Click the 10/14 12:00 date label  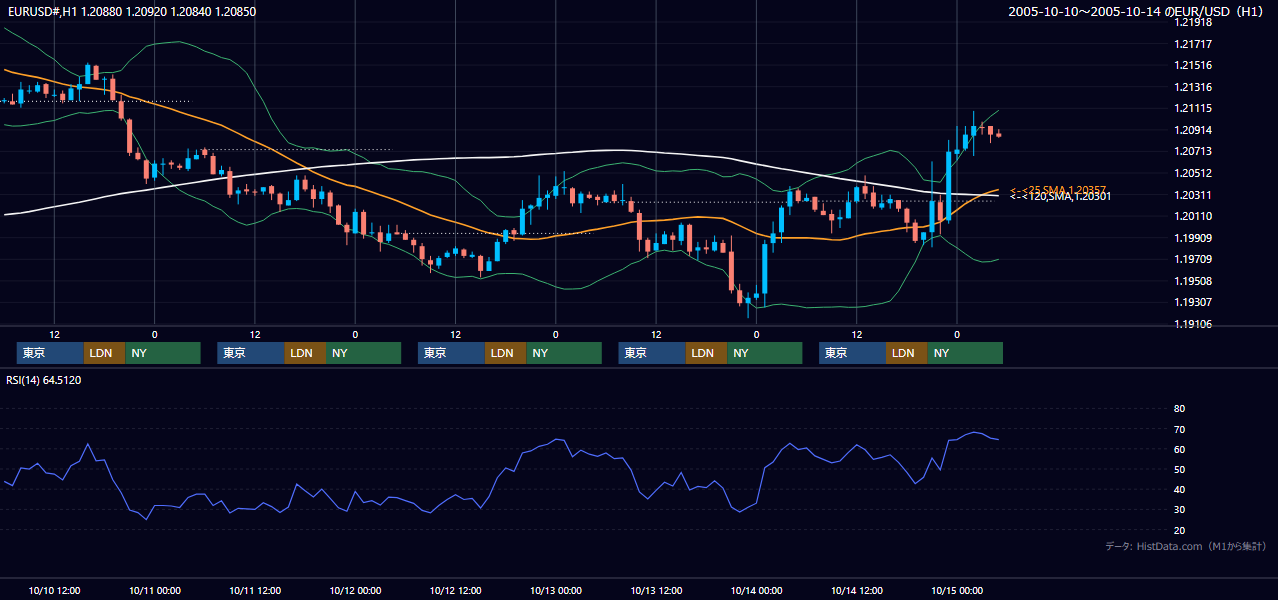tap(857, 590)
